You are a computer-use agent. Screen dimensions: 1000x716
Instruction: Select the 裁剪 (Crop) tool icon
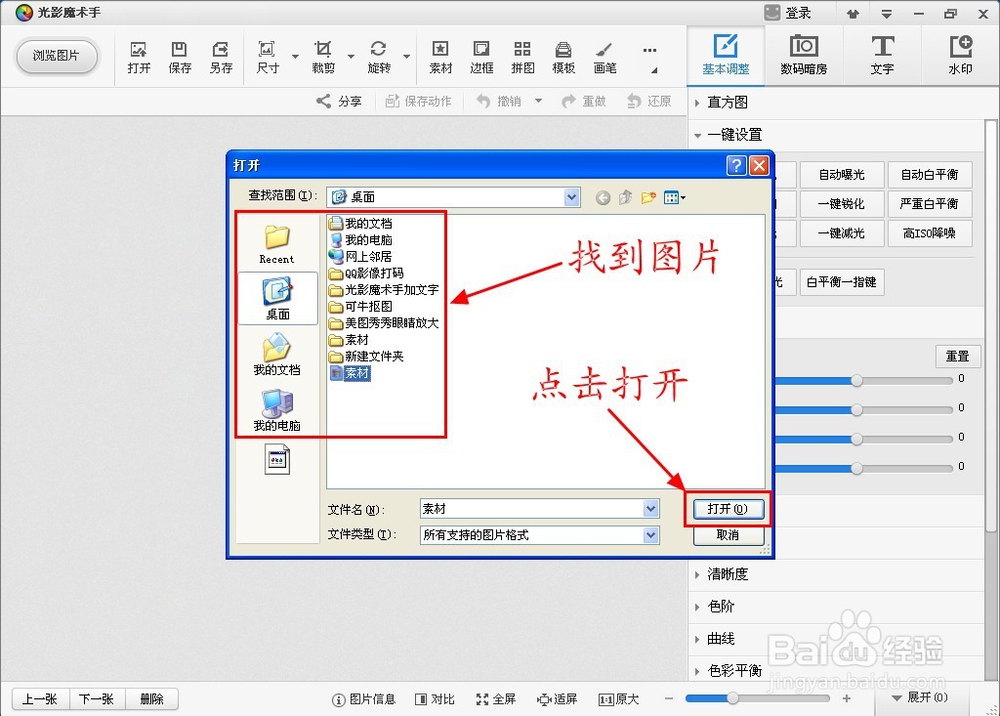pyautogui.click(x=323, y=57)
